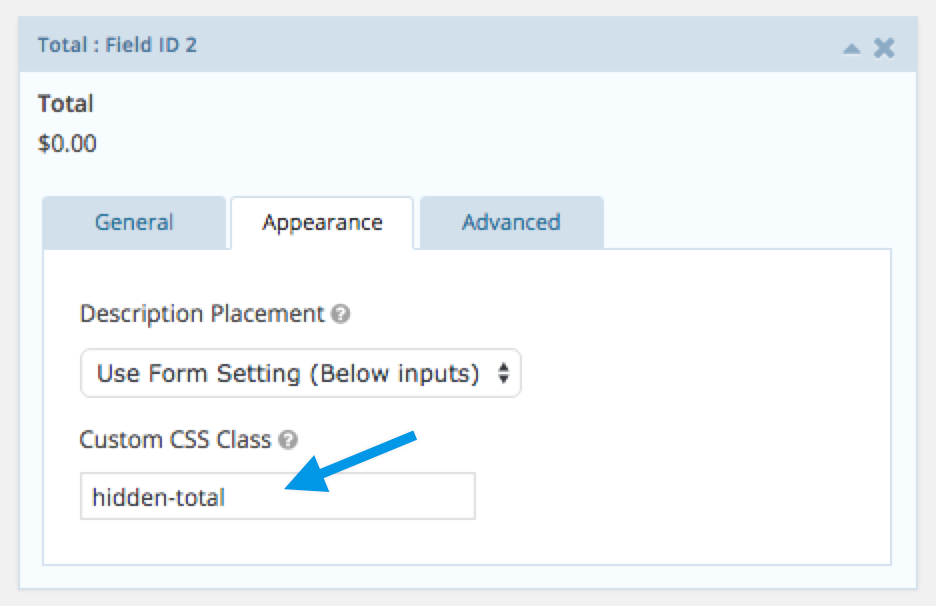
Task: Delete the Total field with X icon
Action: (x=884, y=47)
